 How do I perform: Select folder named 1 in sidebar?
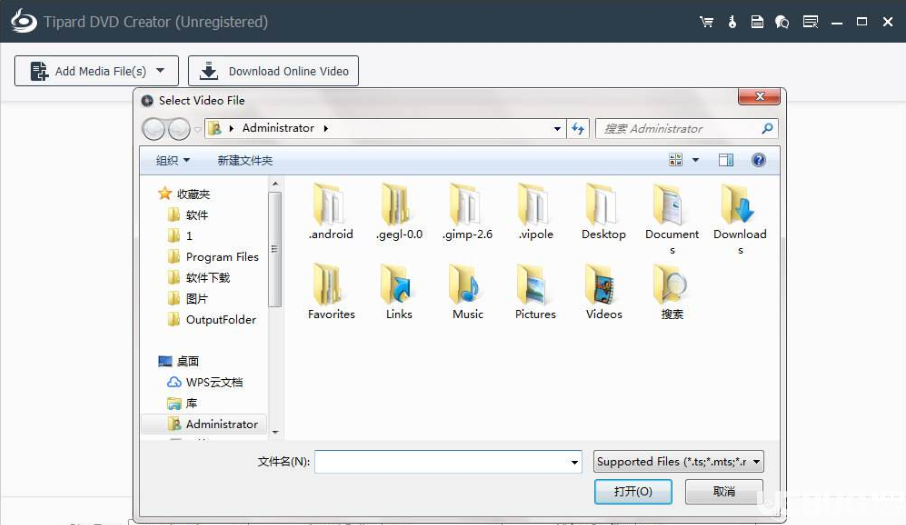click(180, 236)
